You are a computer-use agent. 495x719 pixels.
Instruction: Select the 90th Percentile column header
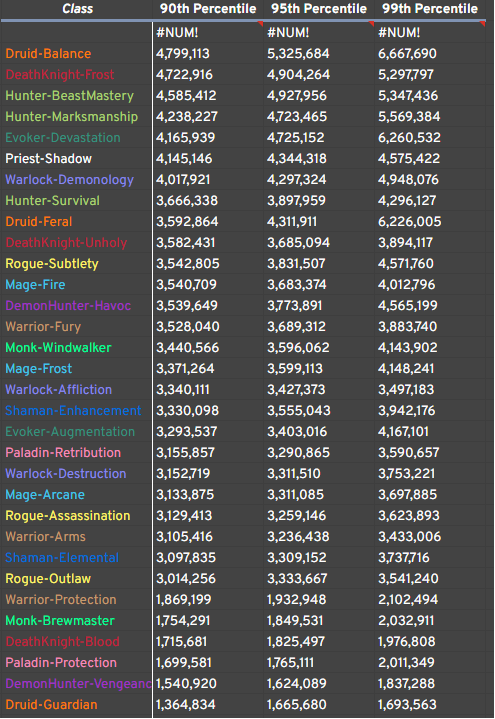[208, 9]
